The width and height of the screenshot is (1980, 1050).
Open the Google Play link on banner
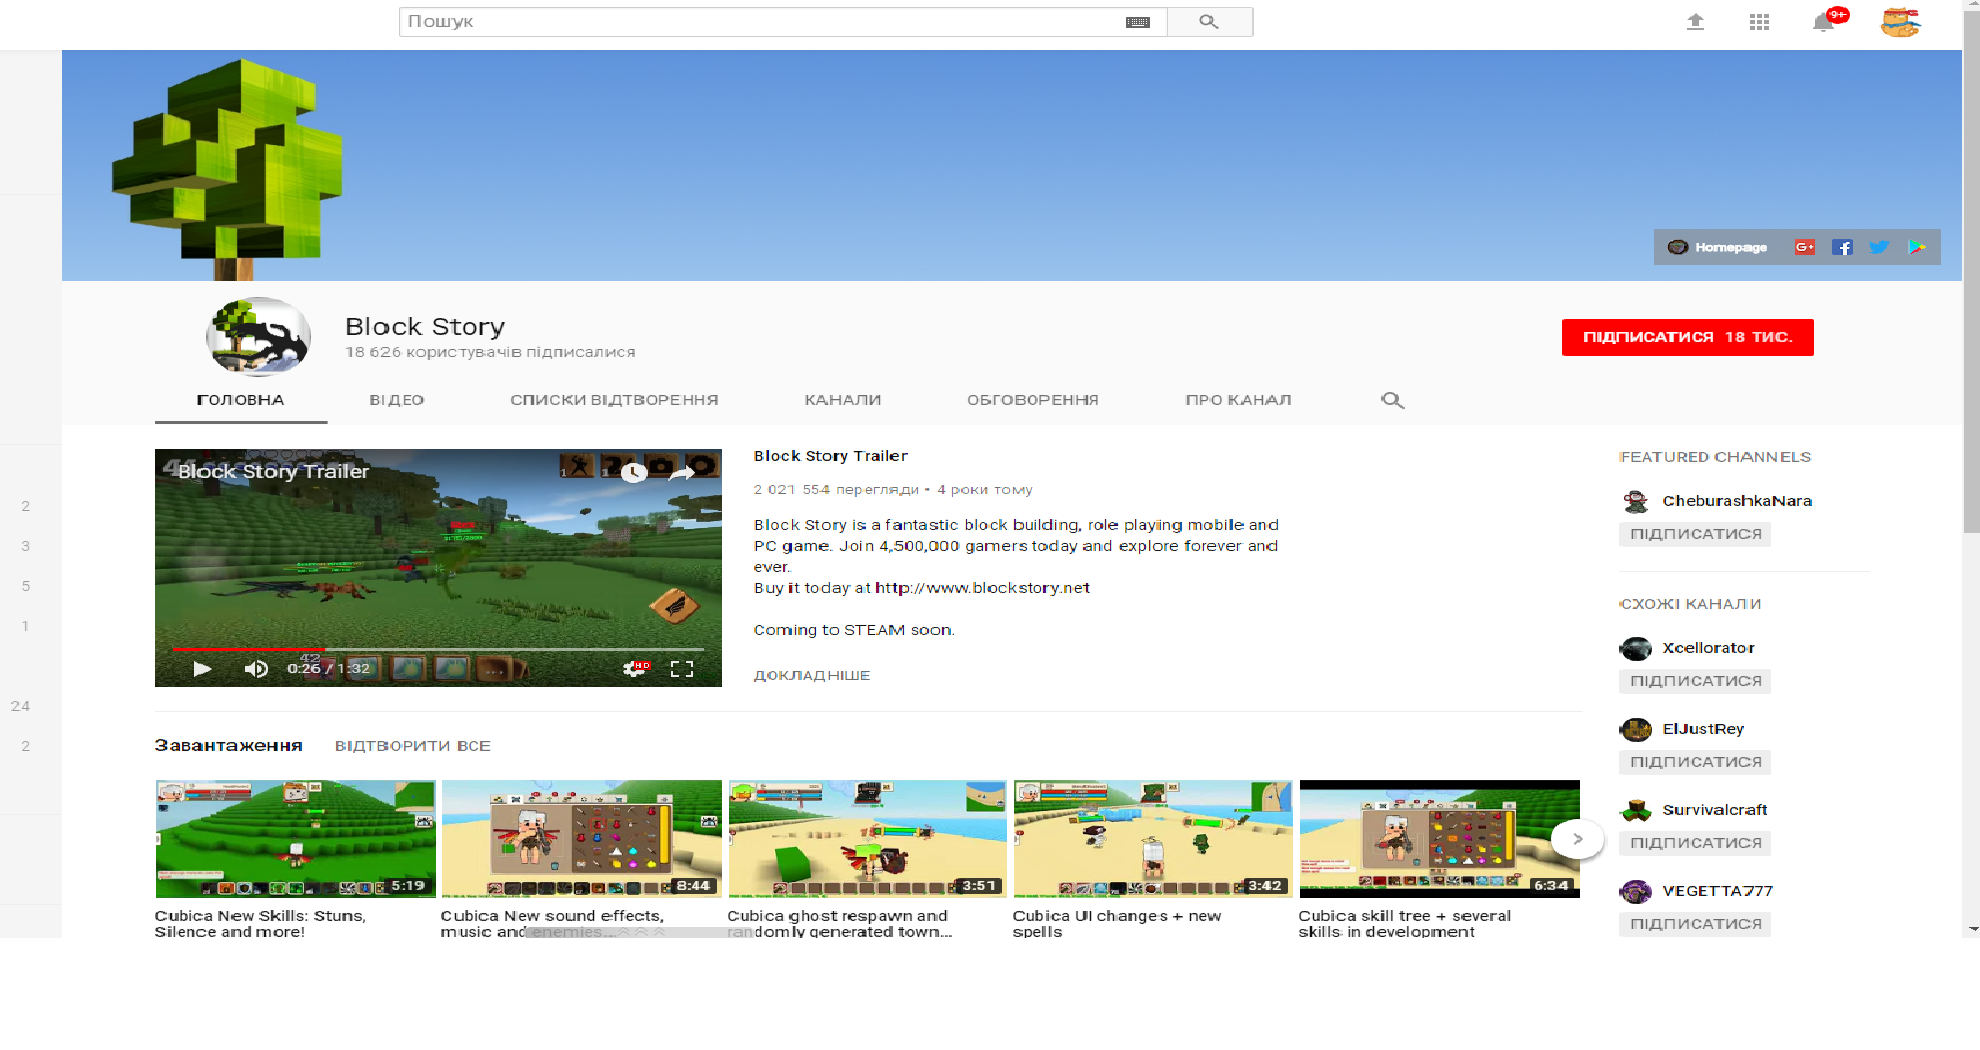click(x=1916, y=247)
